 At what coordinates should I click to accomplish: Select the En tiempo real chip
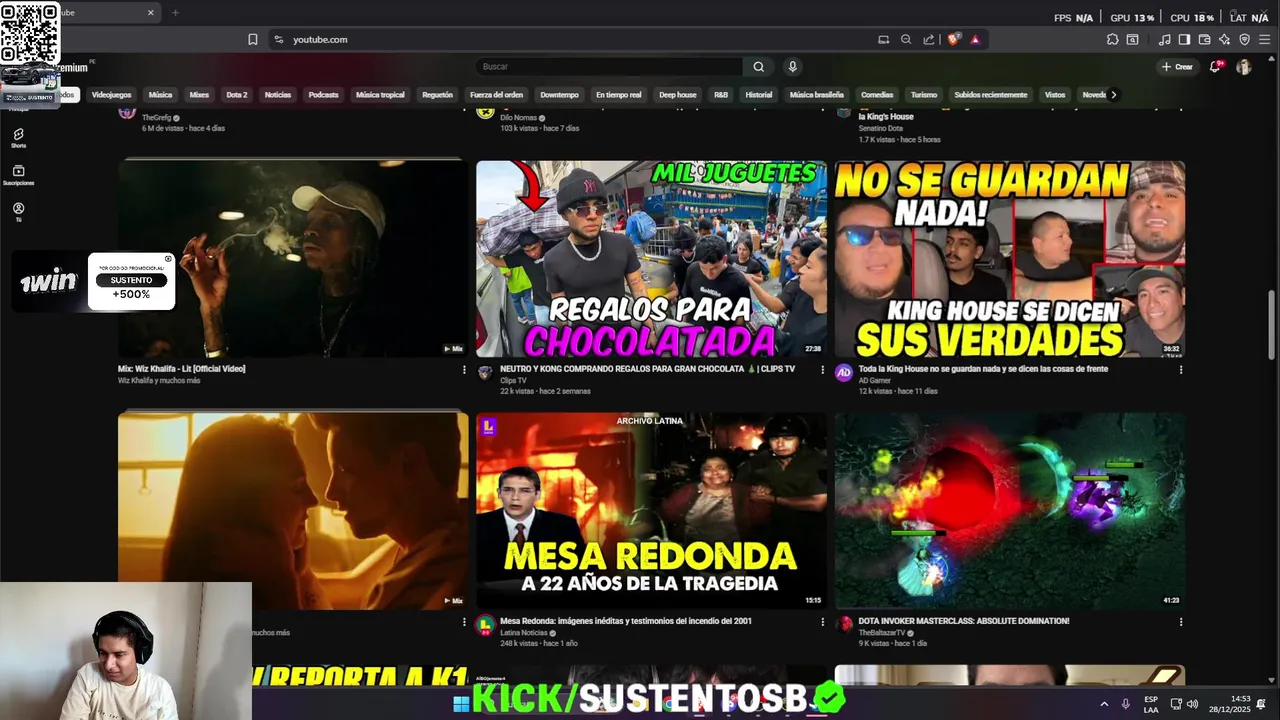point(618,95)
